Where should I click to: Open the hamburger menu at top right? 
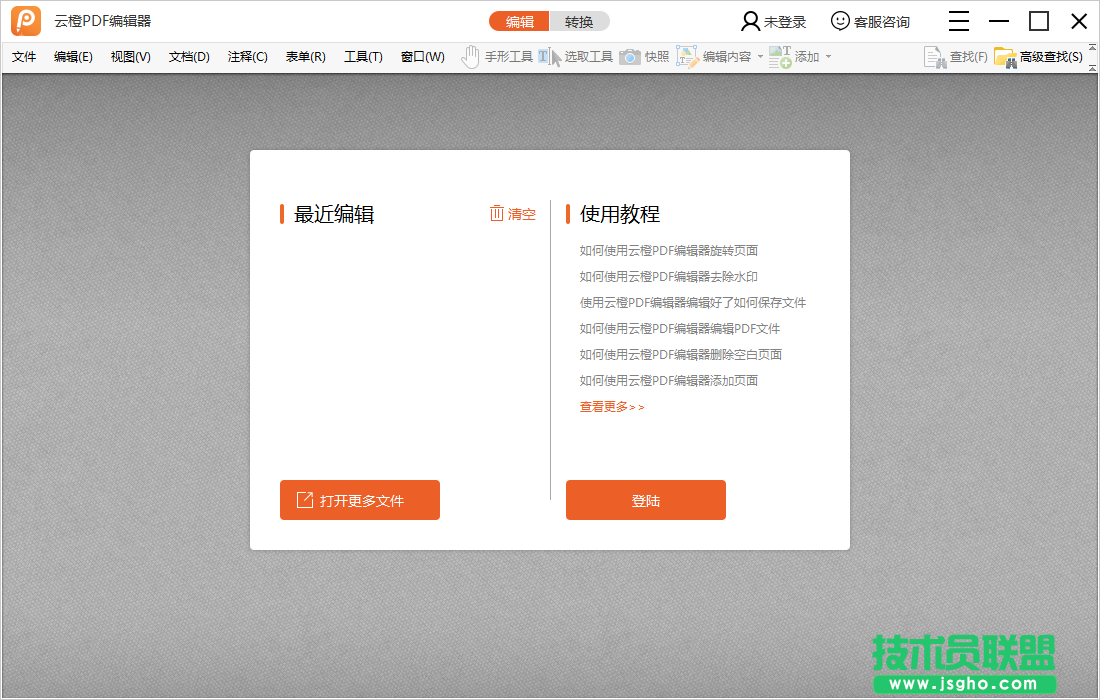(x=958, y=20)
